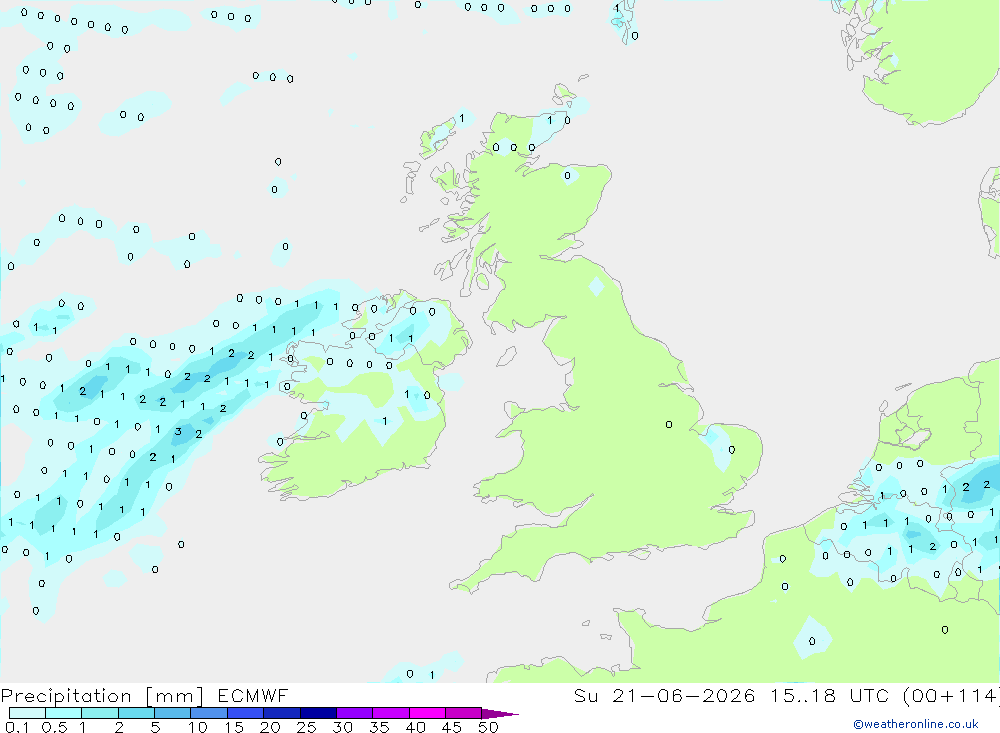Click the '35' legend scale label

tap(379, 727)
